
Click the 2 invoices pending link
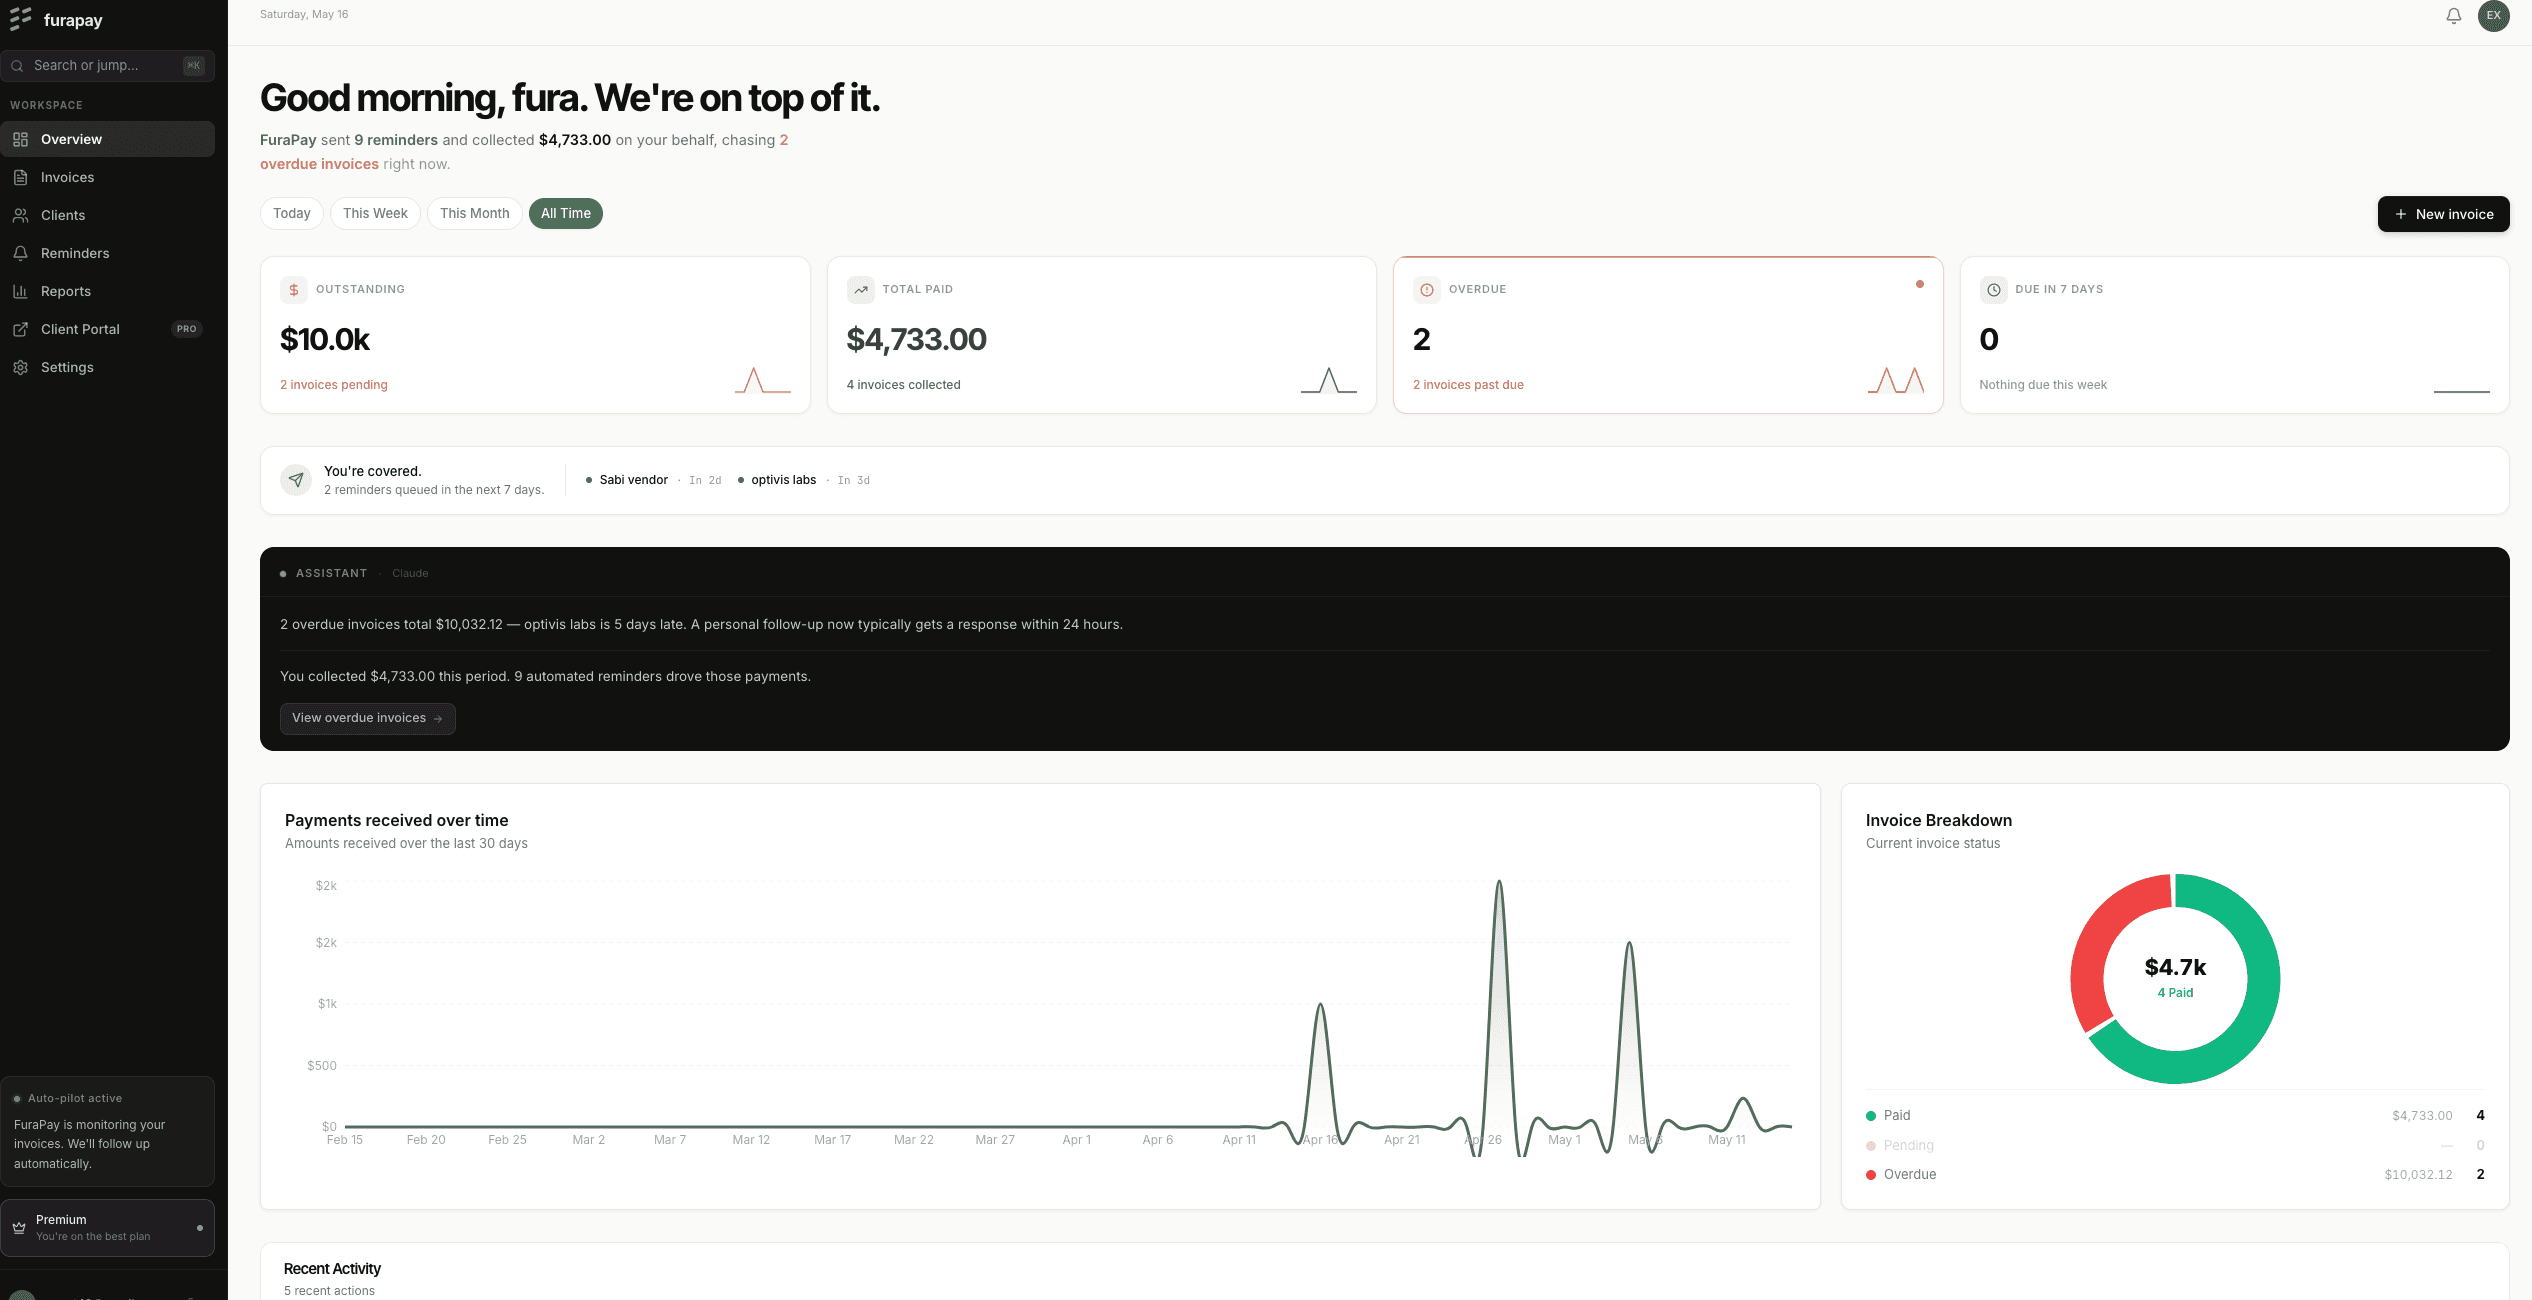point(334,385)
